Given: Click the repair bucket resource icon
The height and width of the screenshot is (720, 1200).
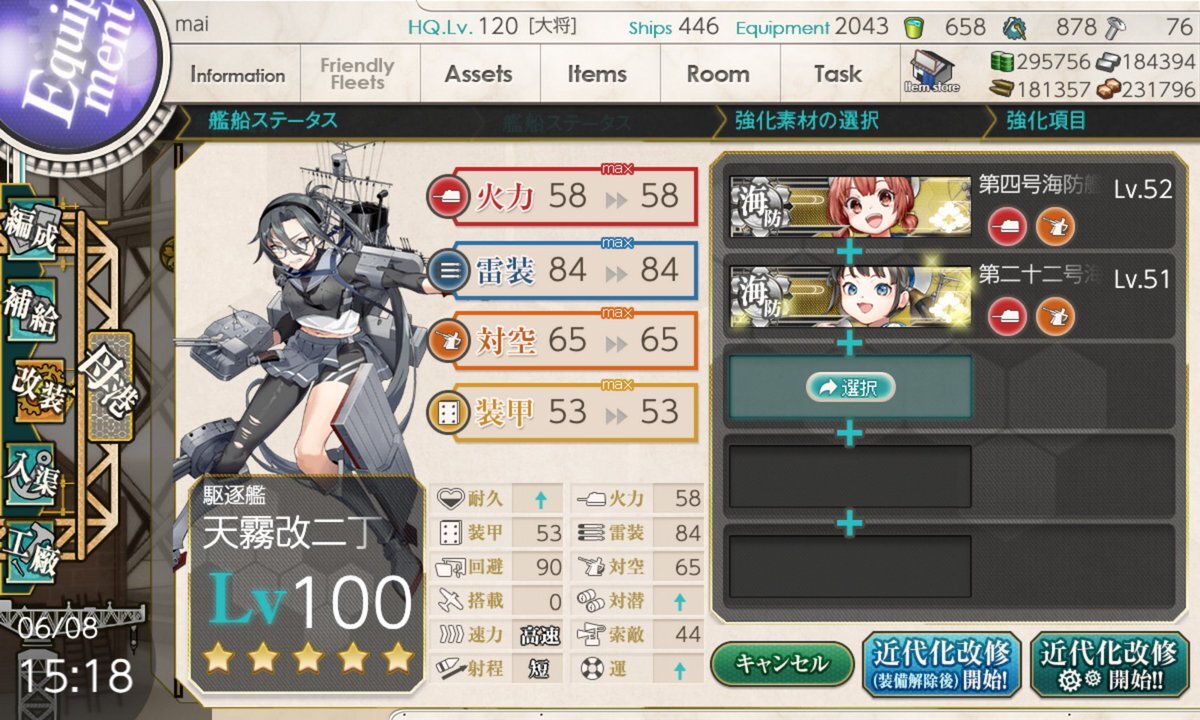Looking at the screenshot, I should tap(914, 27).
